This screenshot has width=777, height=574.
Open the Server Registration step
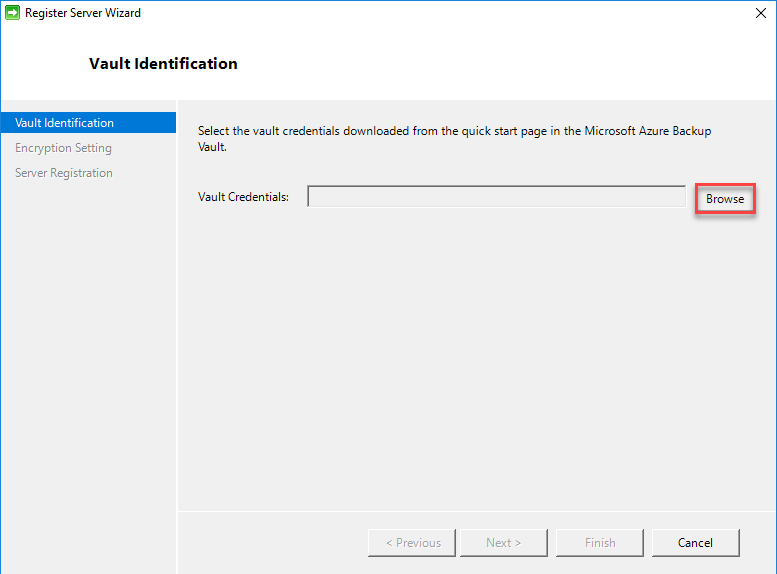(64, 173)
